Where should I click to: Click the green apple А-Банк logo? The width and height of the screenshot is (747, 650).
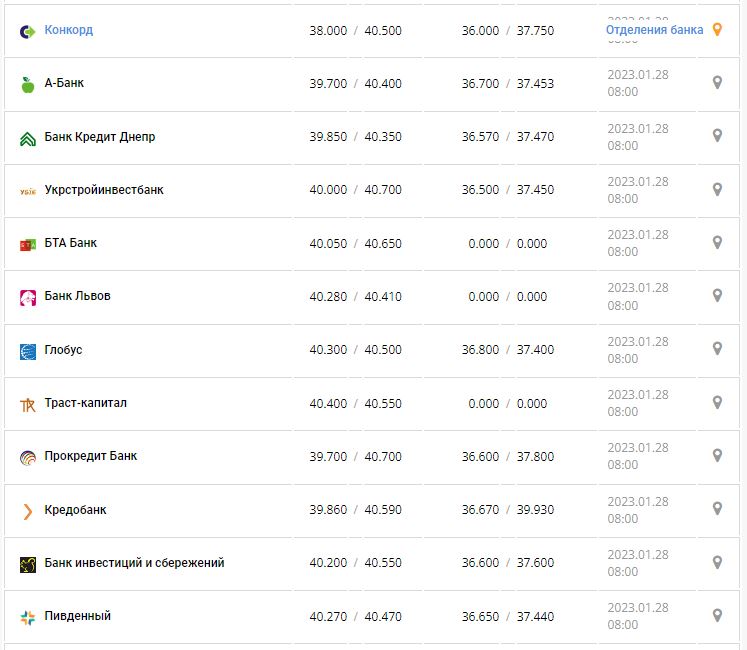(x=27, y=84)
